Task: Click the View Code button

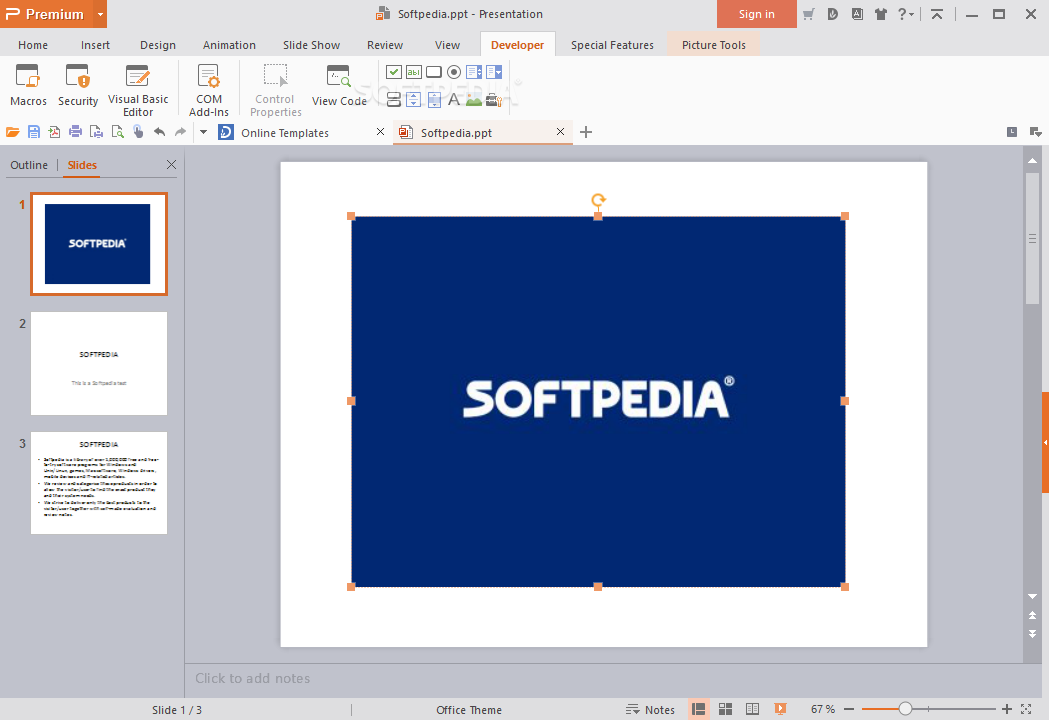Action: 339,85
